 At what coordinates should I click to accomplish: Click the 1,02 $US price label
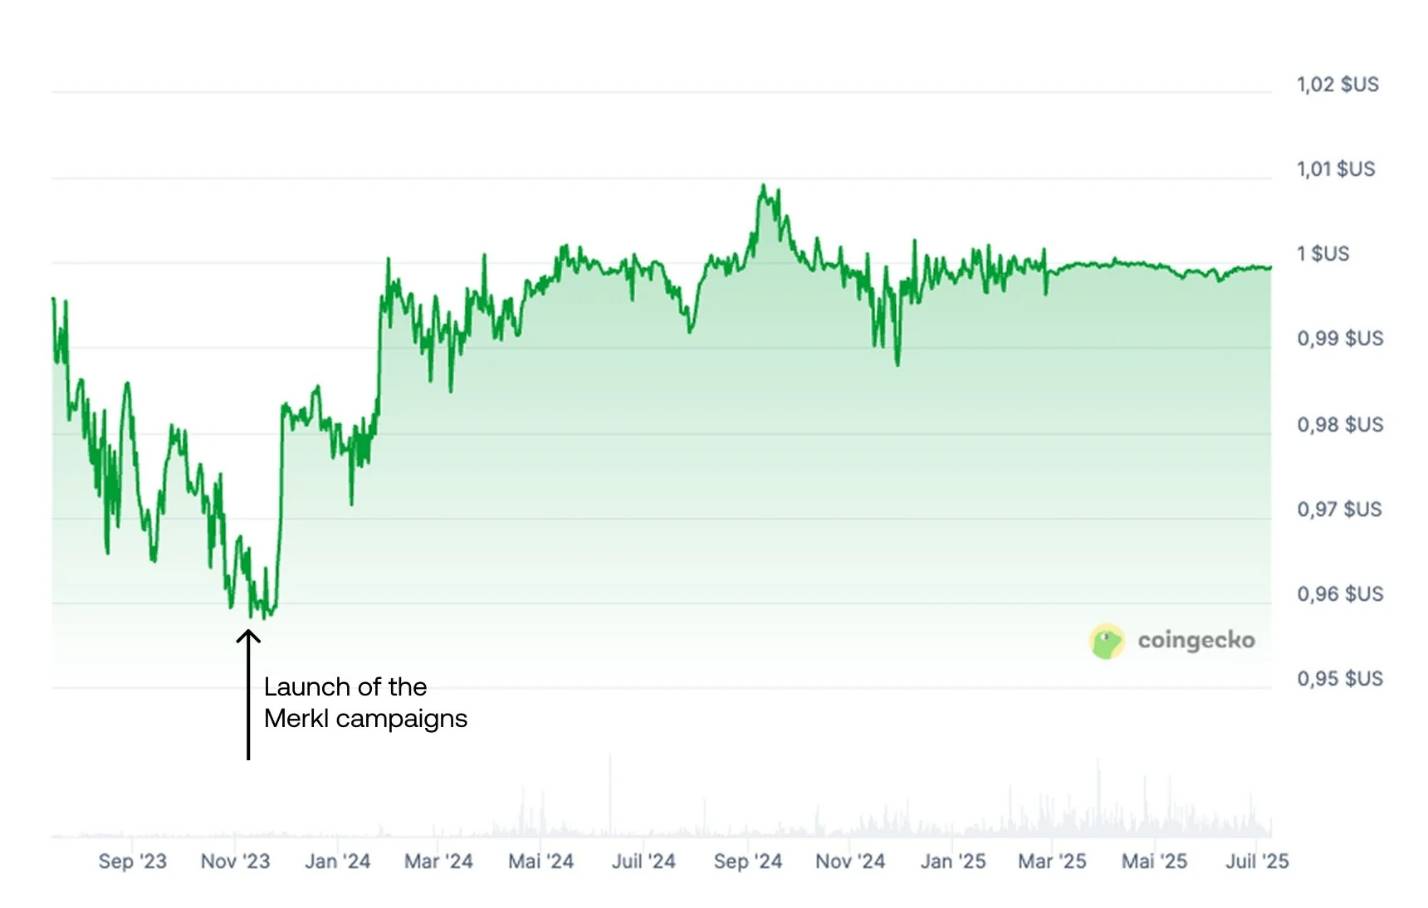[x=1337, y=84]
